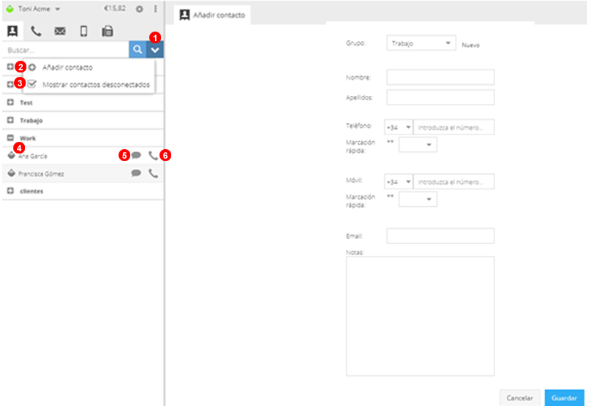Collapse the Work contact group
Viewport: 600px width, 408px height.
pyautogui.click(x=10, y=138)
